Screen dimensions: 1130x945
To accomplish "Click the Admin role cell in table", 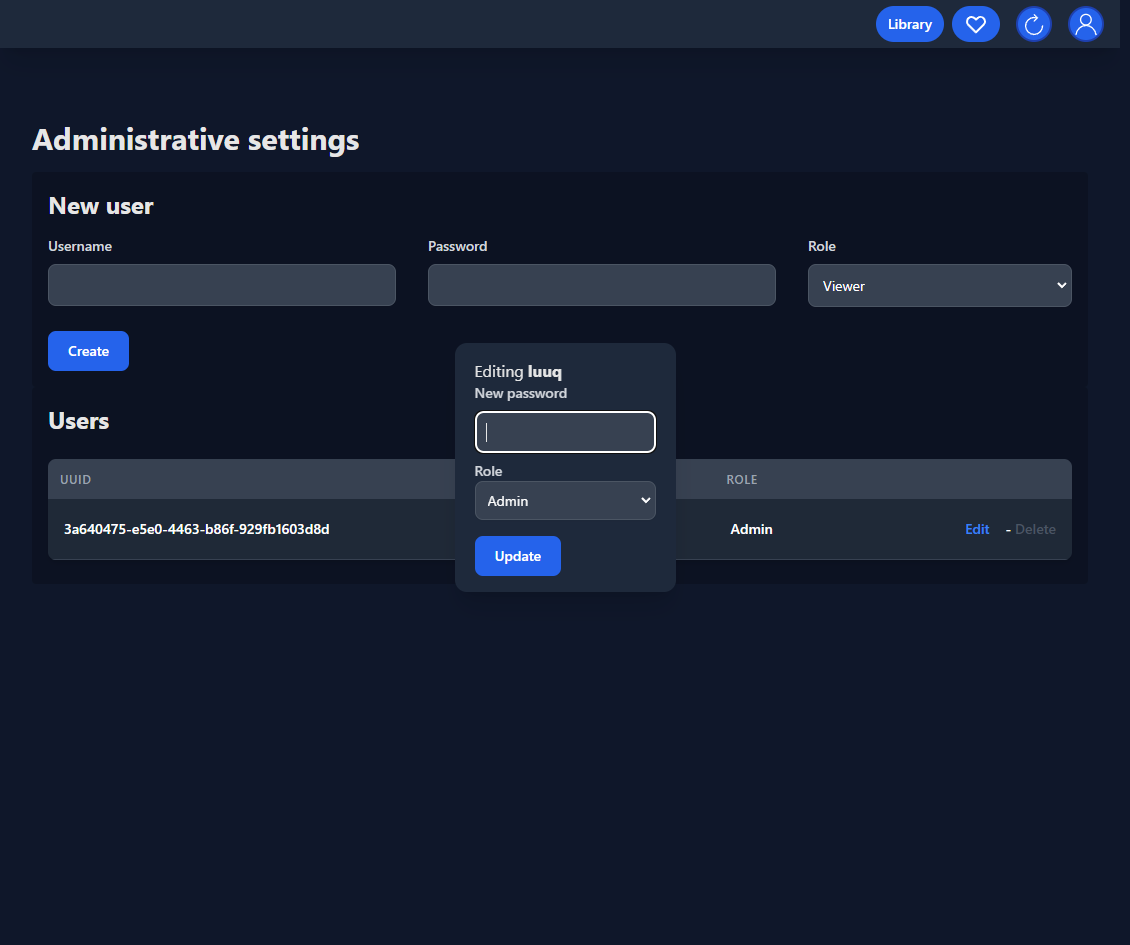I will coord(751,529).
